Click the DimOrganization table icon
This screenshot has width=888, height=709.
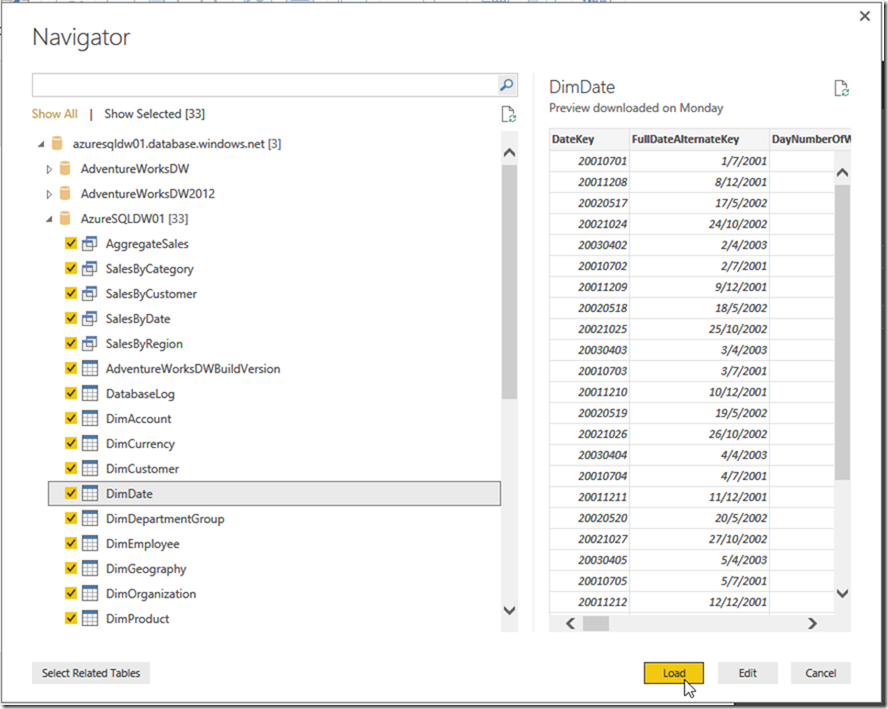90,593
